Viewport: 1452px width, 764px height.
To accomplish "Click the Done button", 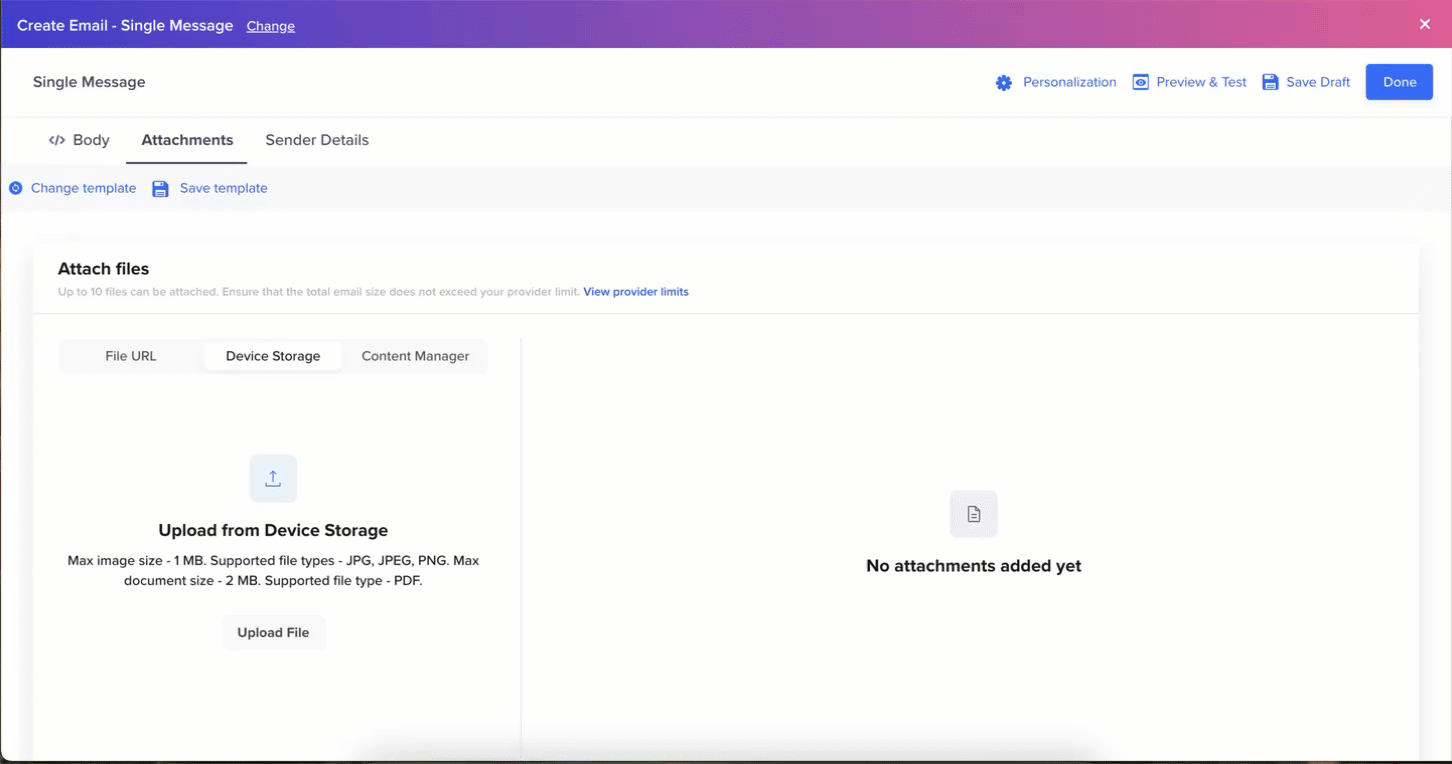I will pos(1399,82).
